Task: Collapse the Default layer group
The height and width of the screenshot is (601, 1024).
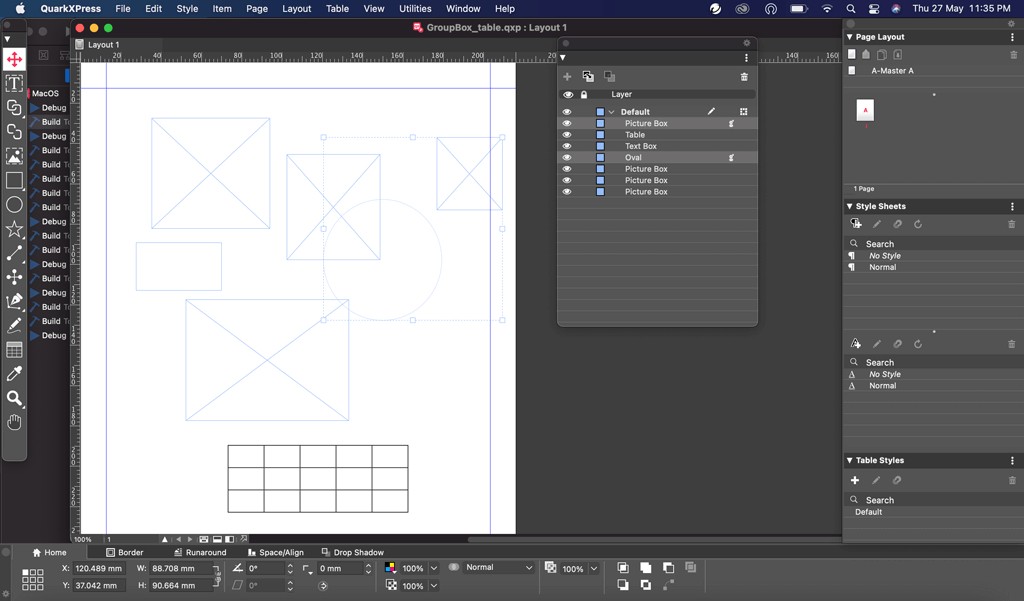Action: (x=611, y=111)
